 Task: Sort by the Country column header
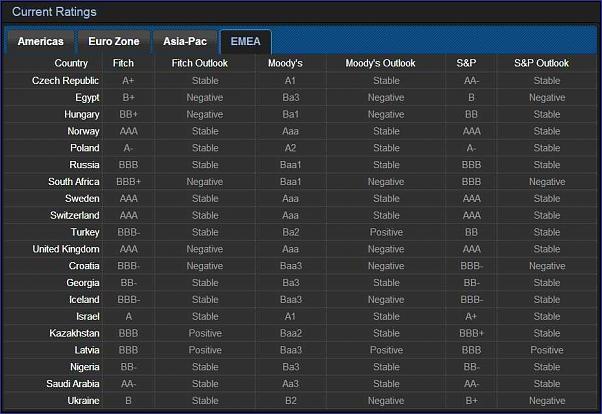pos(71,63)
